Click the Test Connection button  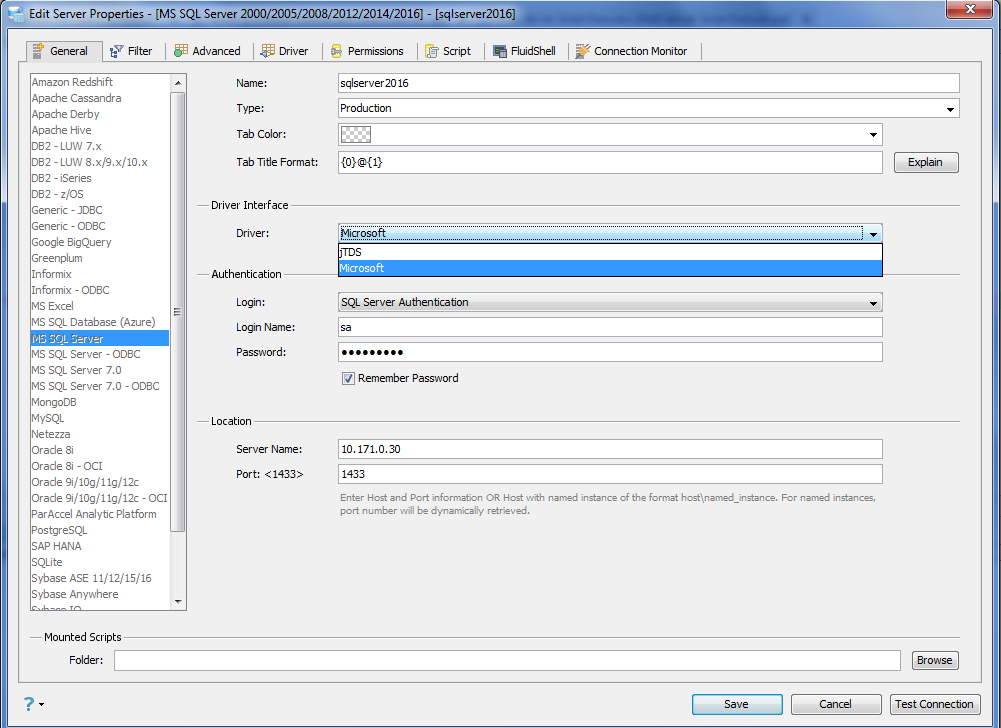pyautogui.click(x=935, y=704)
